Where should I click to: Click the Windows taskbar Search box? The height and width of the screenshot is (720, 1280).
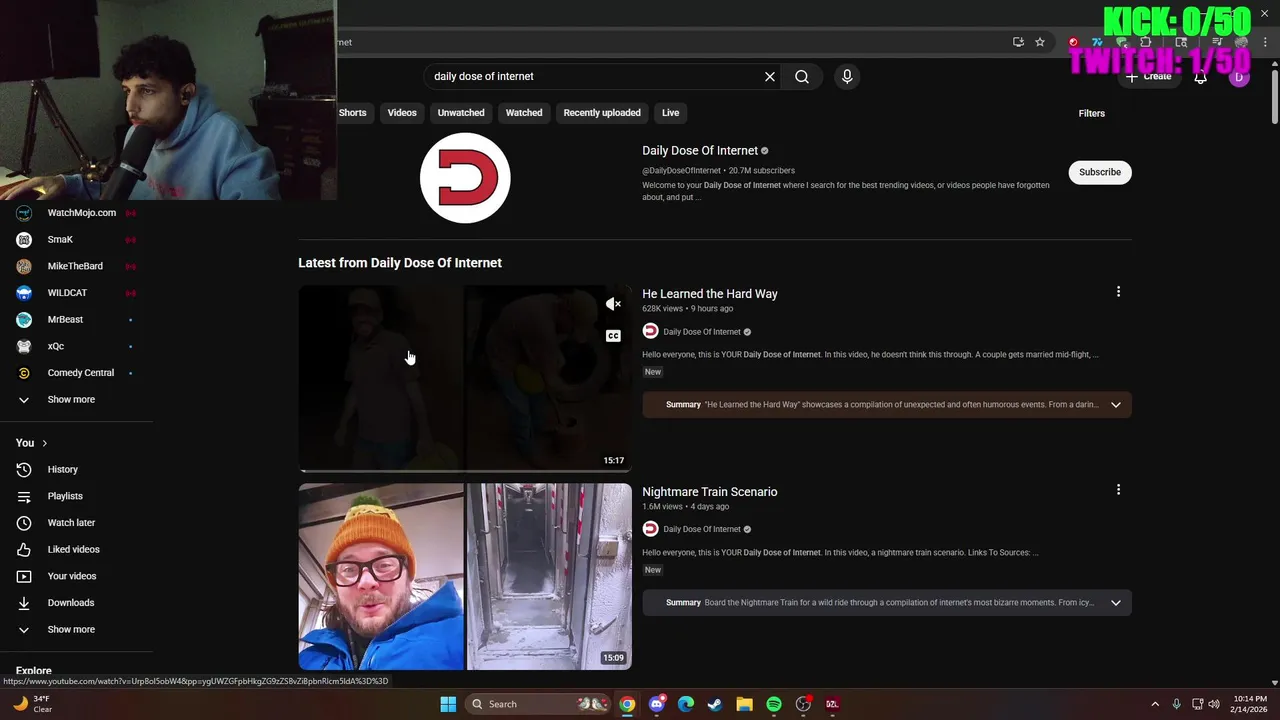[540, 704]
